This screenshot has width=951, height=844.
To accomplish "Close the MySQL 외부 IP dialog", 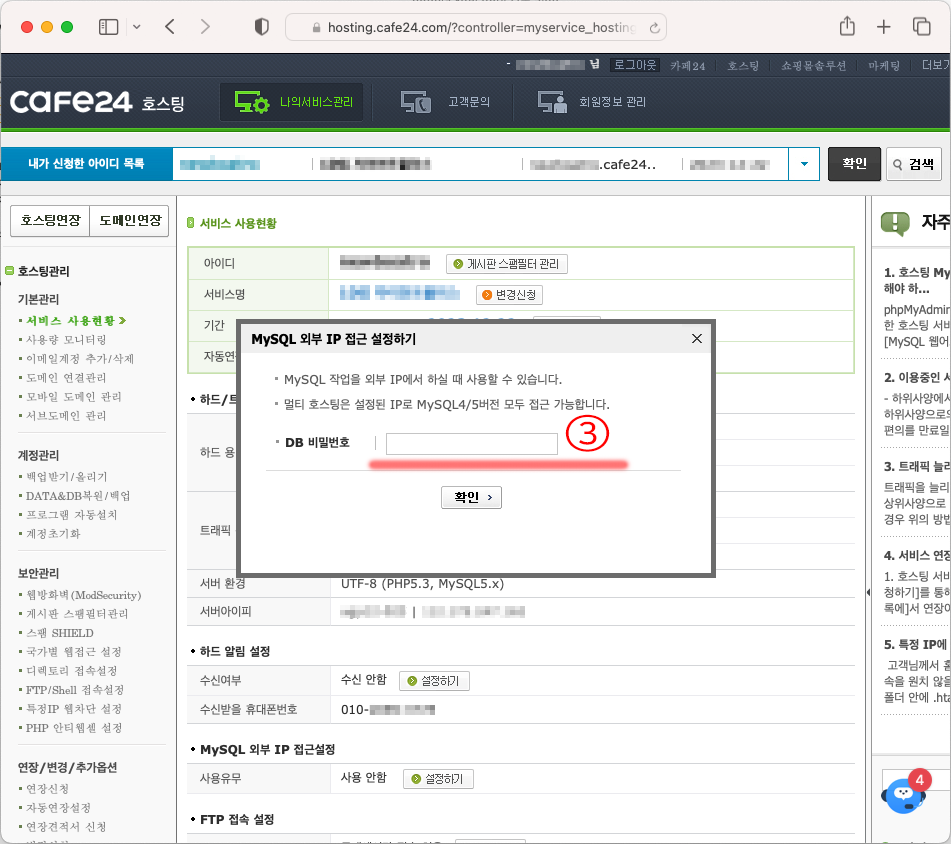I will [x=697, y=339].
